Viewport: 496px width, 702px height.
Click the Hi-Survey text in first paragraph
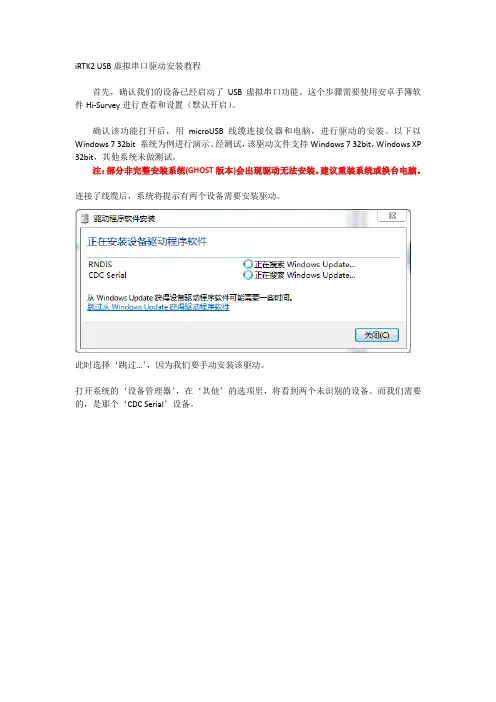pyautogui.click(x=103, y=105)
